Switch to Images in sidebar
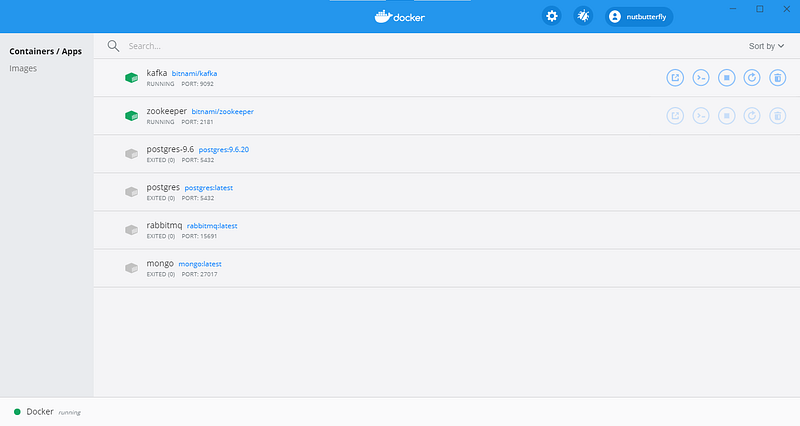Viewport: 800px width, 426px height. [x=23, y=68]
